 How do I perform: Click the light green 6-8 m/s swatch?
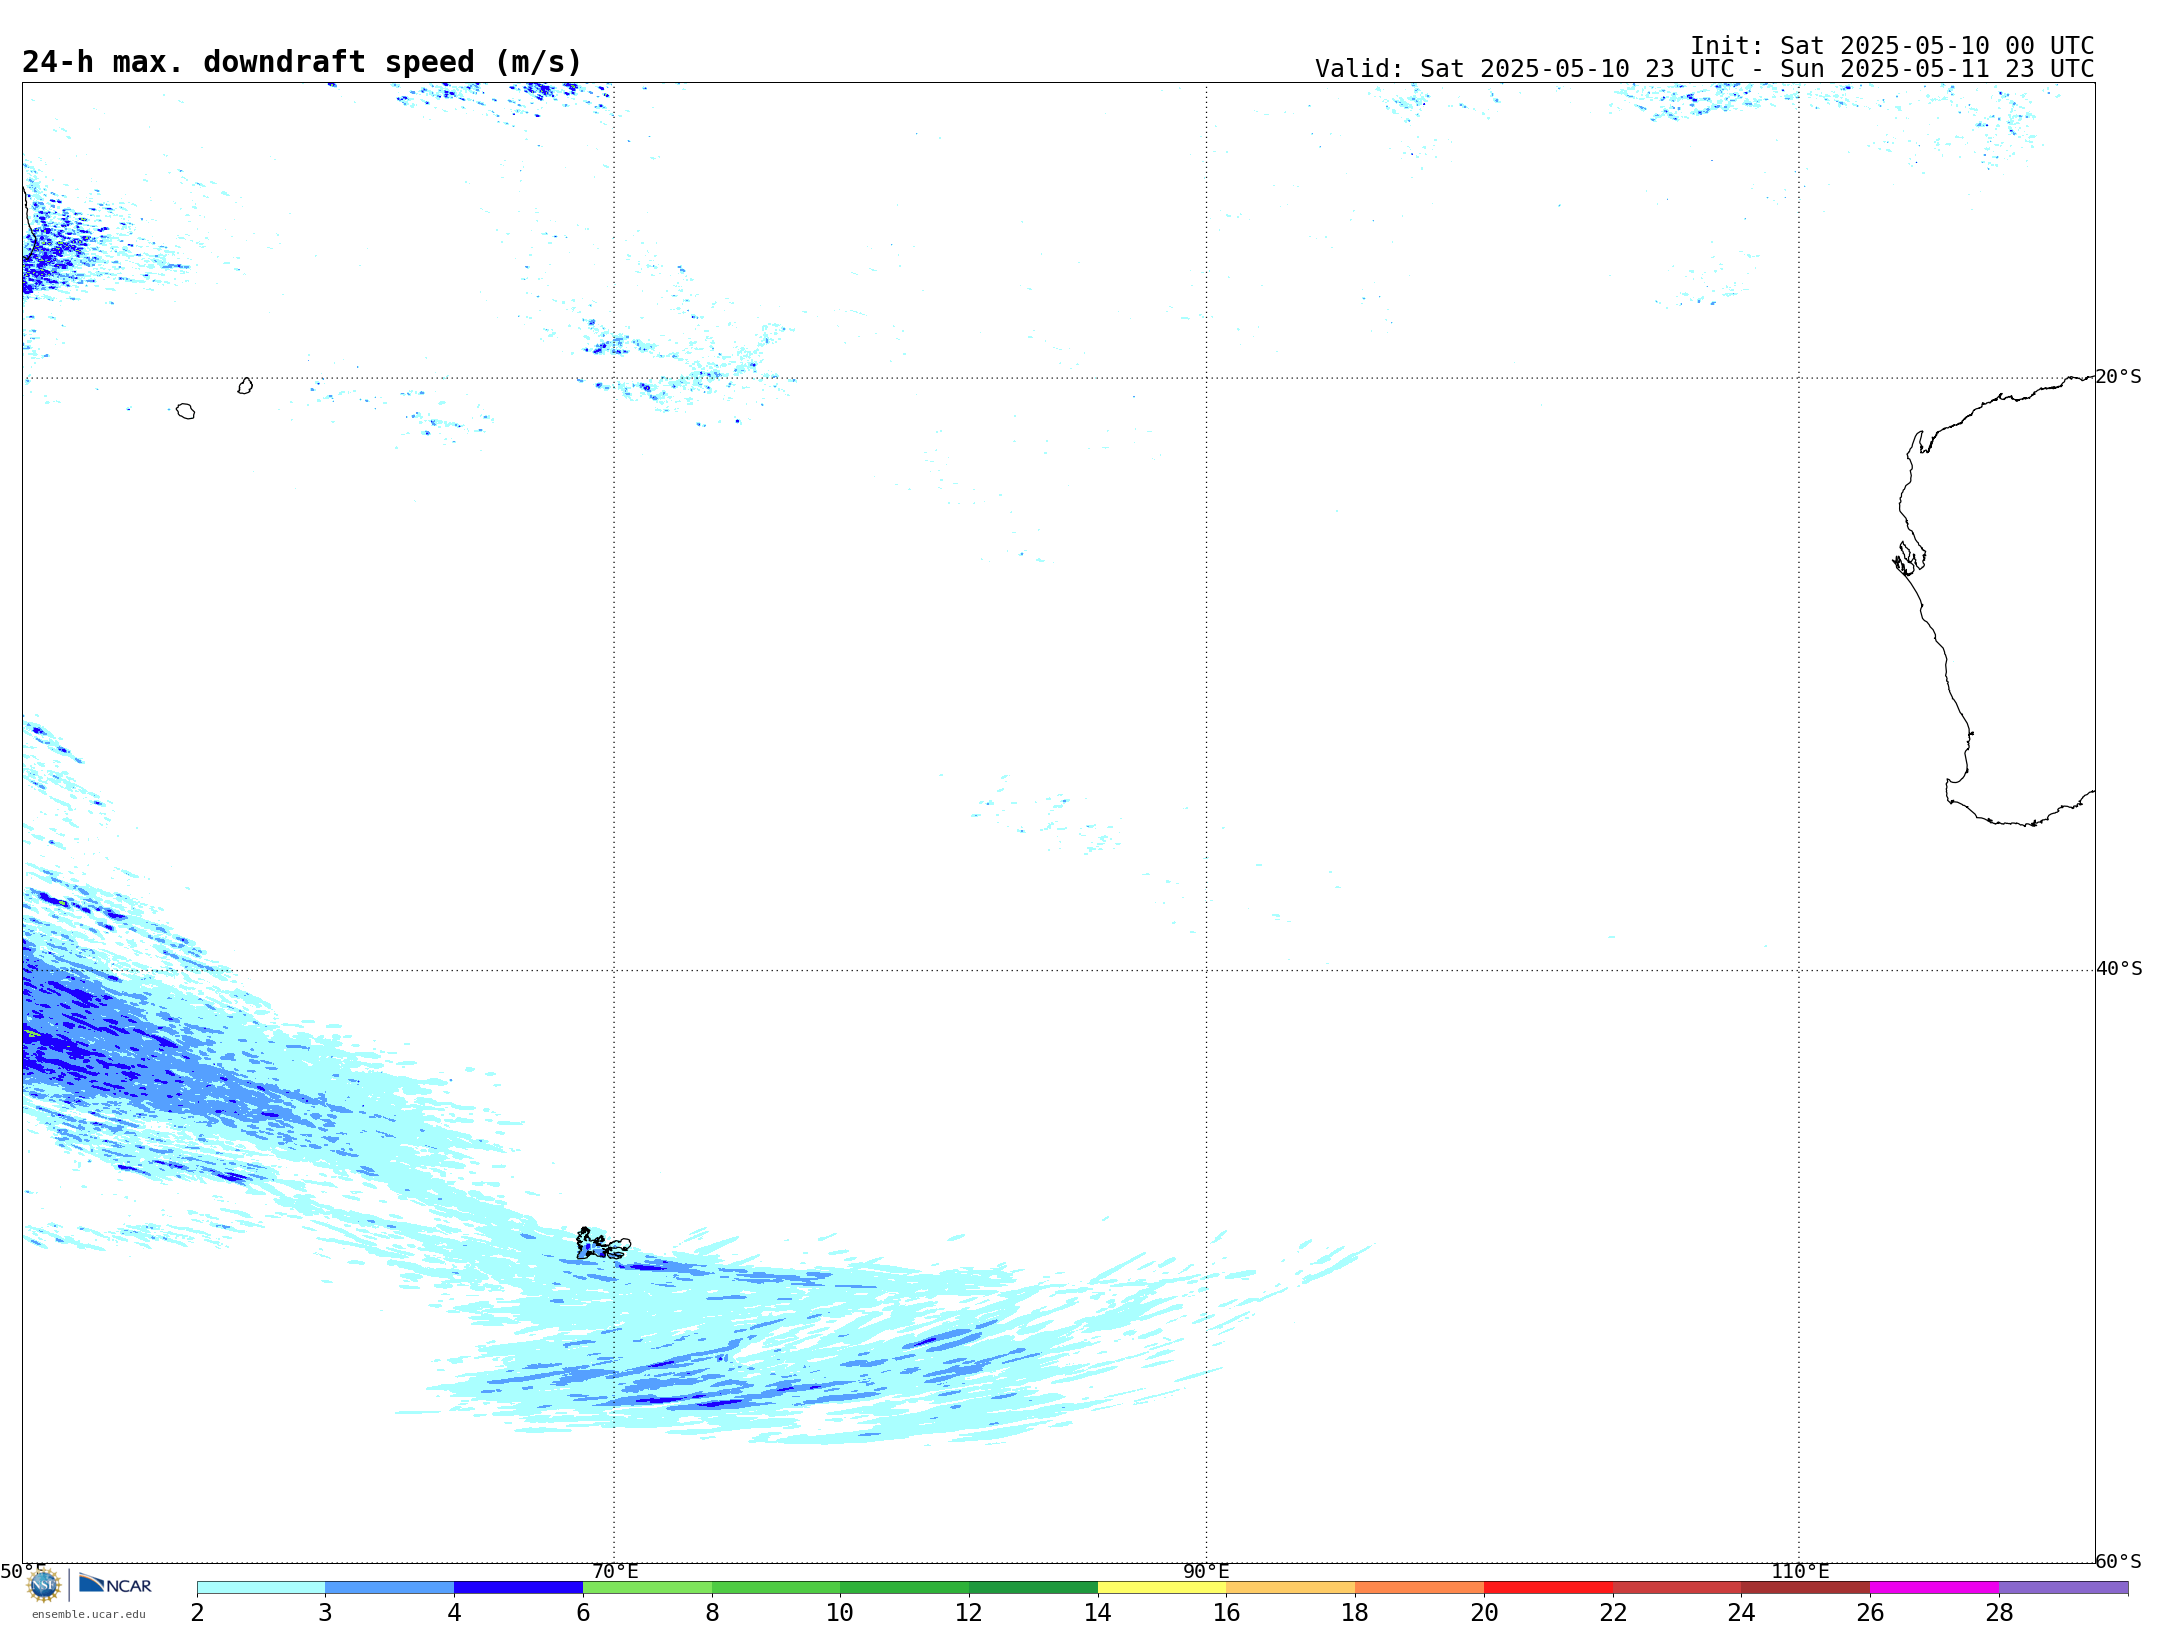[647, 1587]
